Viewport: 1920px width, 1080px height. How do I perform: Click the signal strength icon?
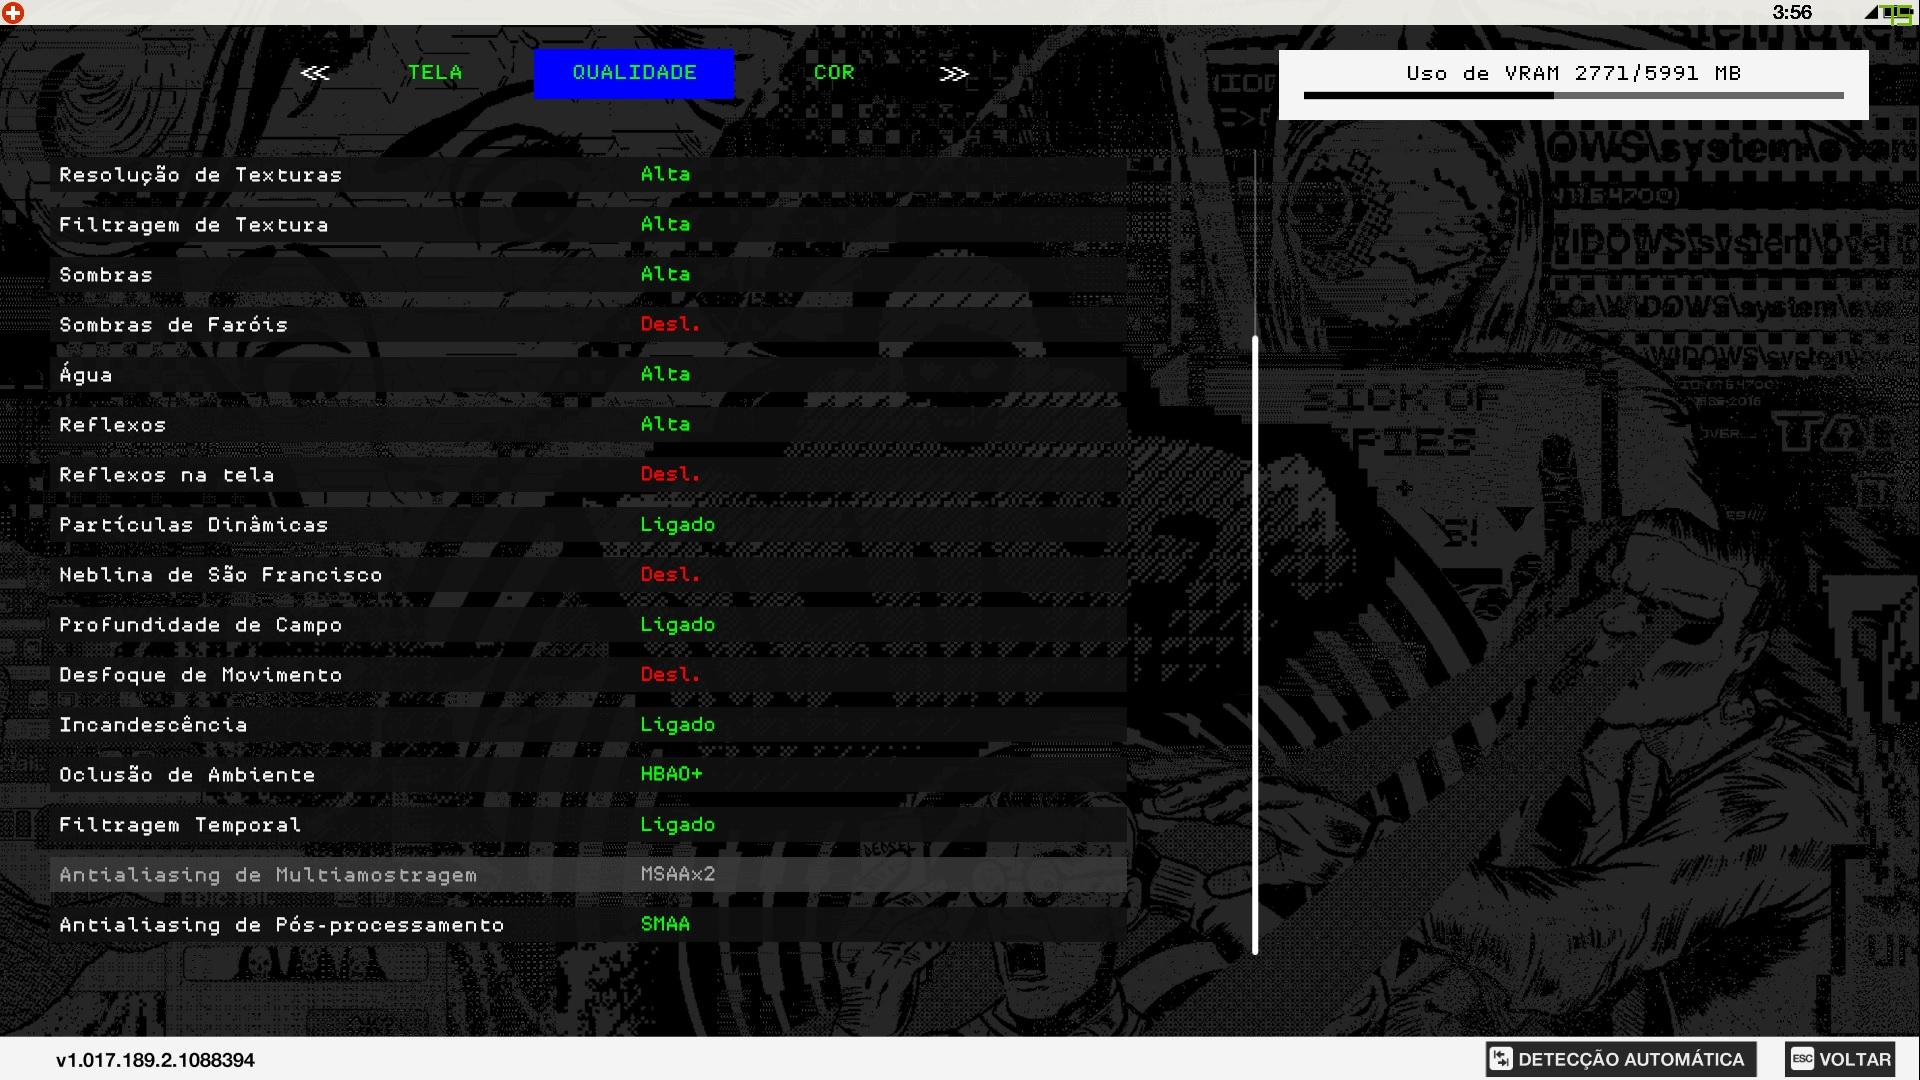tap(1871, 13)
